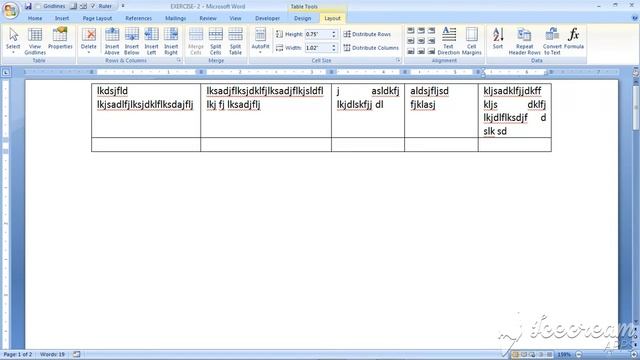Viewport: 640px width, 360px height.
Task: Insert a column to the left
Action: [x=151, y=41]
